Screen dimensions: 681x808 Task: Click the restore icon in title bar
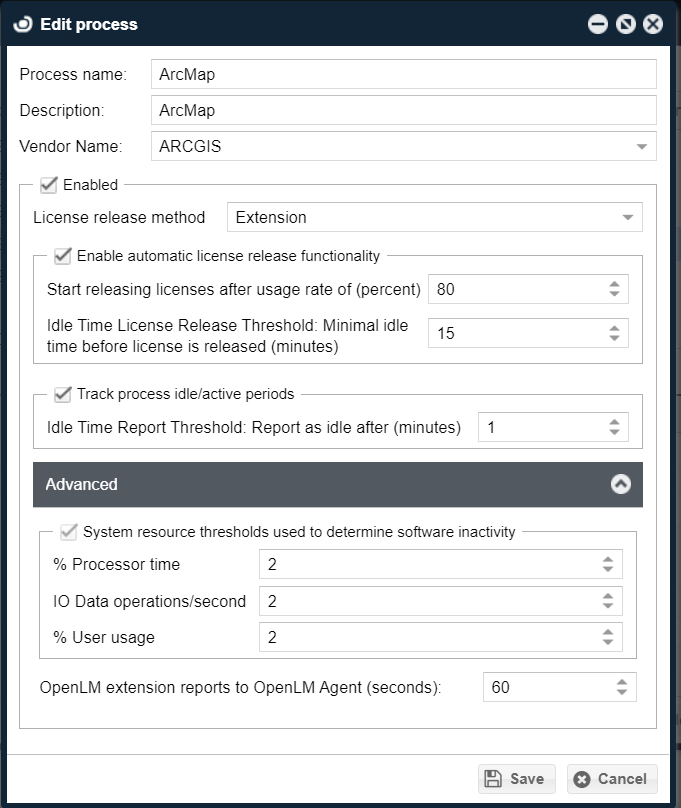[x=626, y=24]
